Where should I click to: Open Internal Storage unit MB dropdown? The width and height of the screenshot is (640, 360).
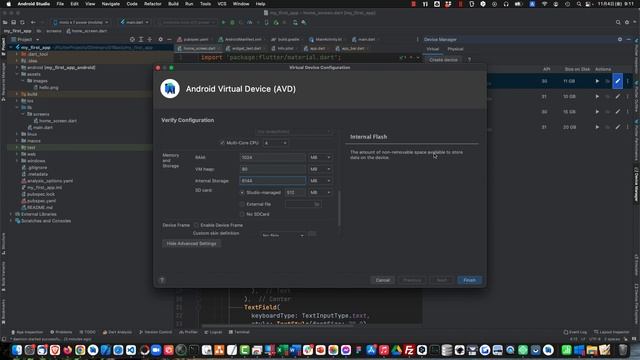click(320, 180)
